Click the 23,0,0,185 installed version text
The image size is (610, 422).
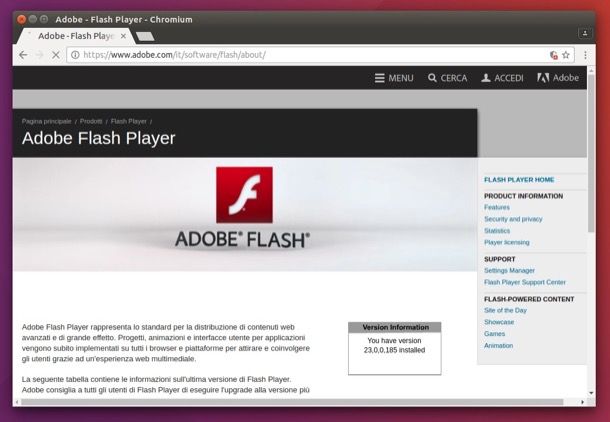(394, 350)
